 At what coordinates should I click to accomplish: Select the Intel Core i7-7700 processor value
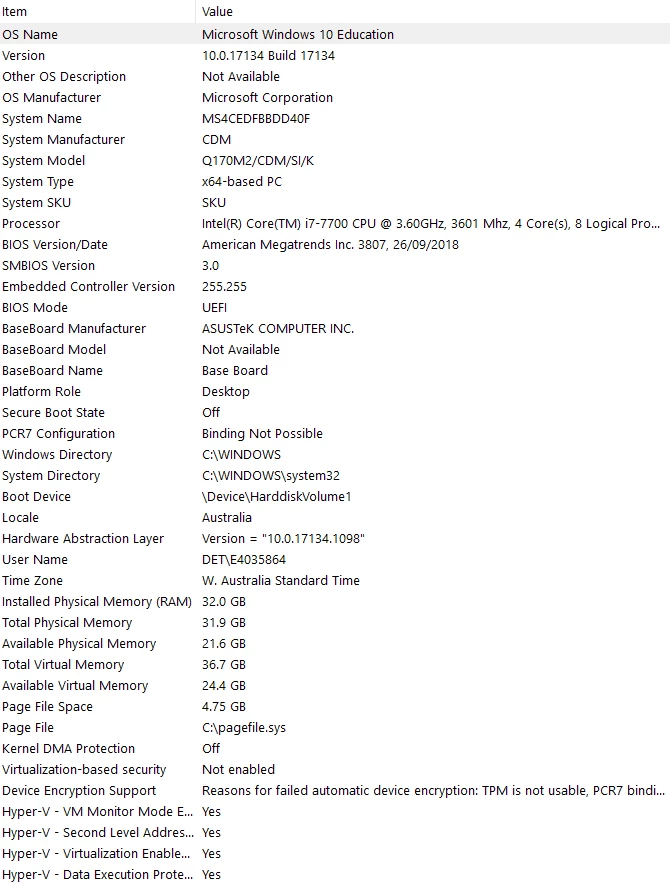(x=431, y=224)
